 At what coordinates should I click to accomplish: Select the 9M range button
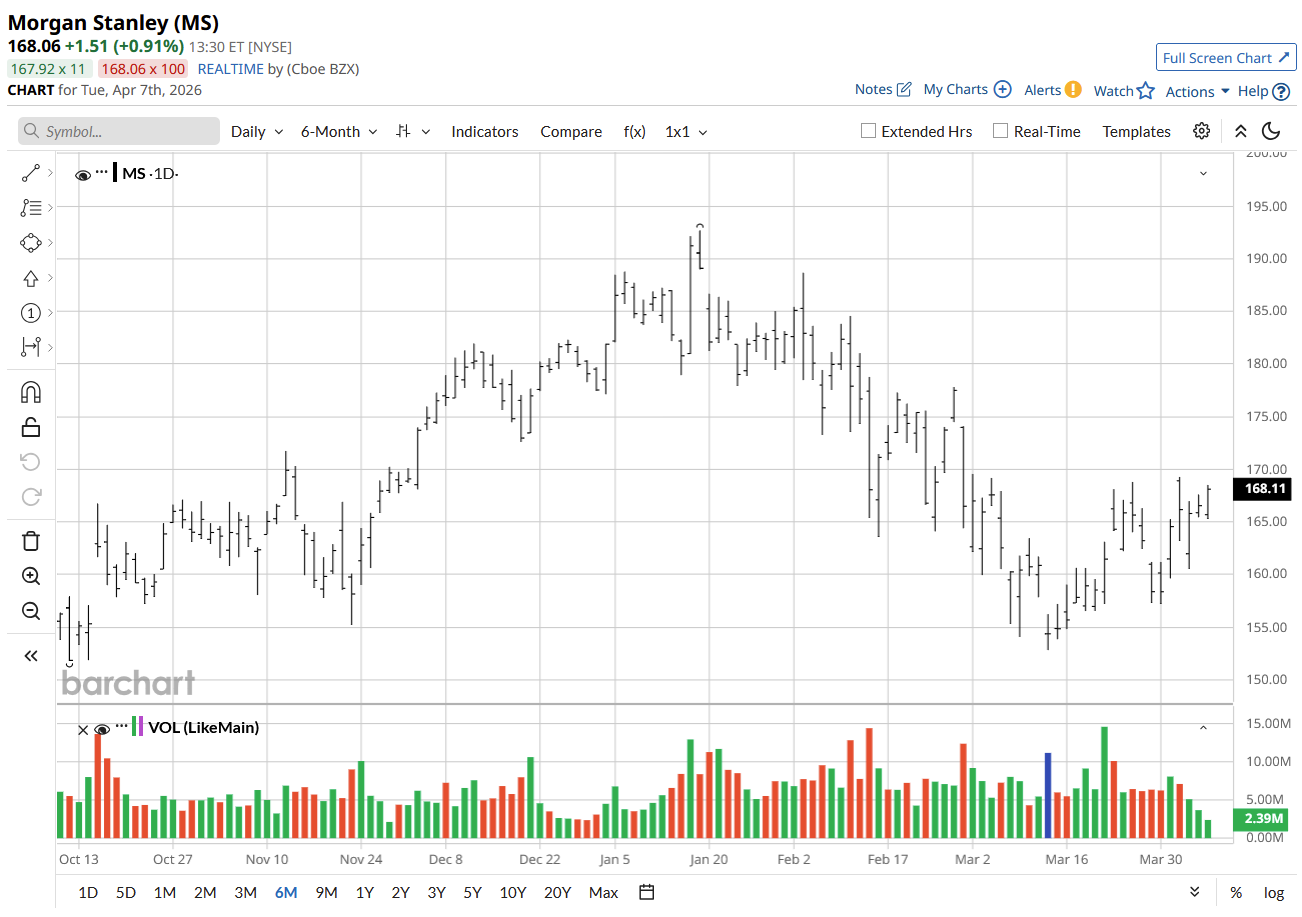(326, 892)
